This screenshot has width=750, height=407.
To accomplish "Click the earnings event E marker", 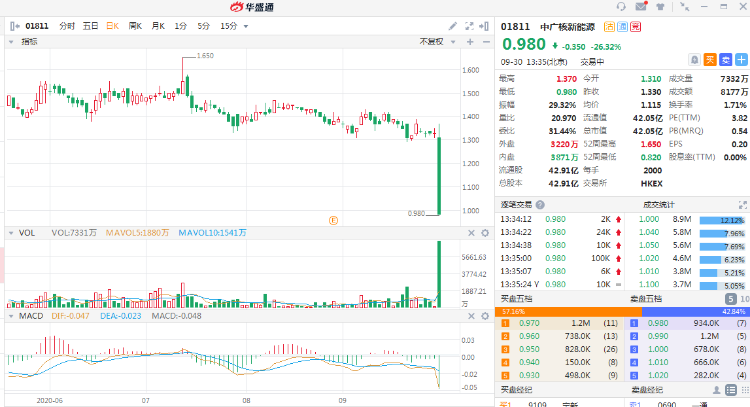I will 333,220.
